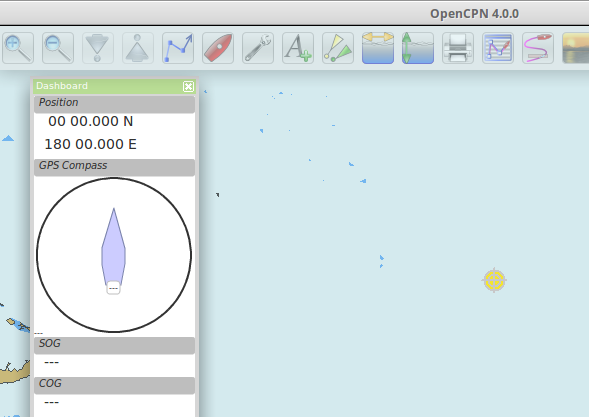Image resolution: width=589 pixels, height=417 pixels.
Task: Close the Dashboard panel
Action: [188, 86]
